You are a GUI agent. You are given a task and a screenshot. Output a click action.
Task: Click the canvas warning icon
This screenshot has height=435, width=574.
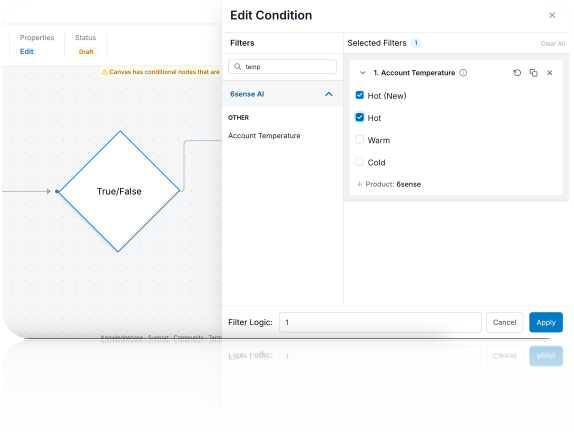point(104,72)
